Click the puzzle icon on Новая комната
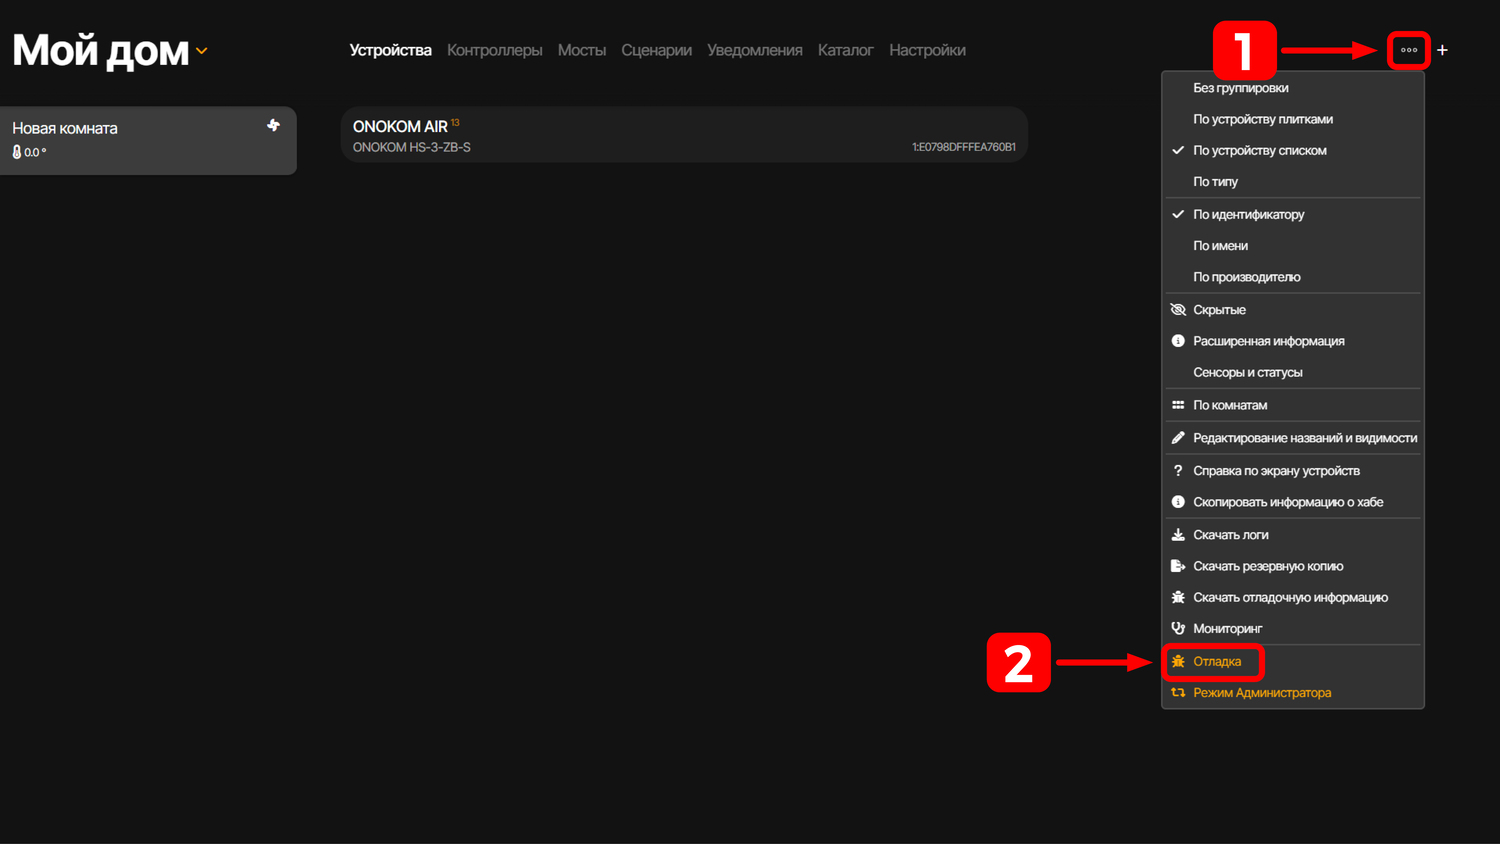The width and height of the screenshot is (1500, 844). coord(273,126)
